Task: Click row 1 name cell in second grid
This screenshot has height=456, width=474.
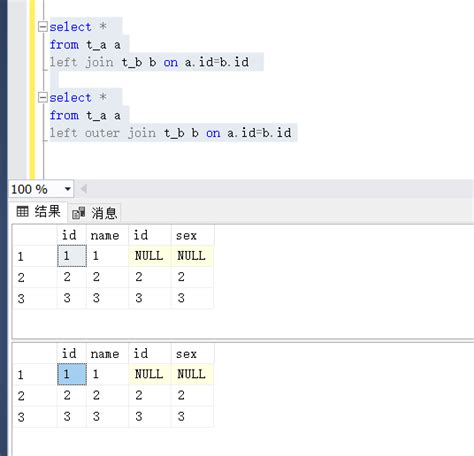Action: (x=107, y=374)
